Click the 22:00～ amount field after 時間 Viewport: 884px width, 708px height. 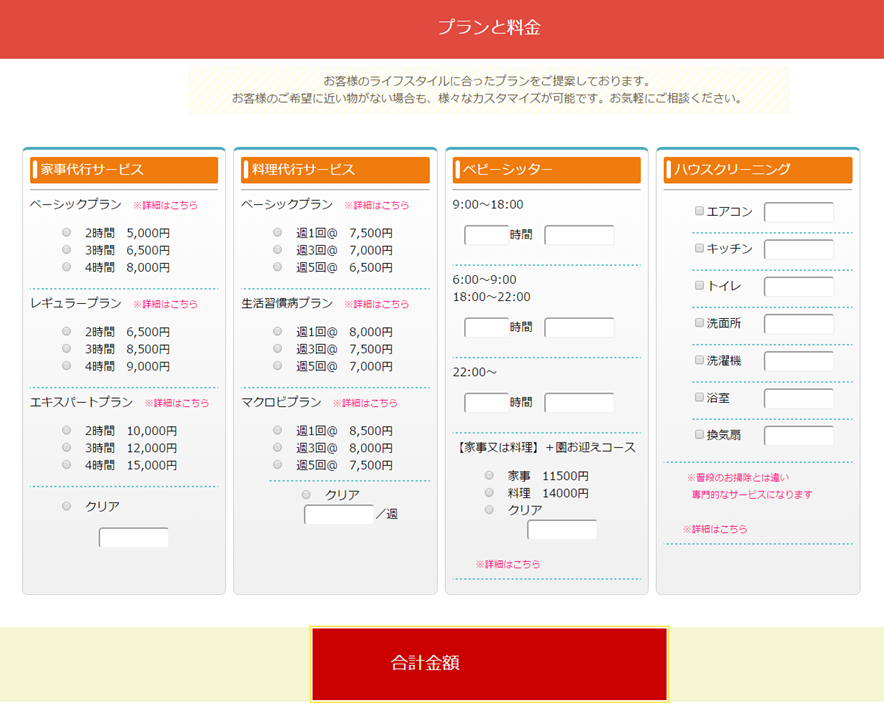(580, 403)
